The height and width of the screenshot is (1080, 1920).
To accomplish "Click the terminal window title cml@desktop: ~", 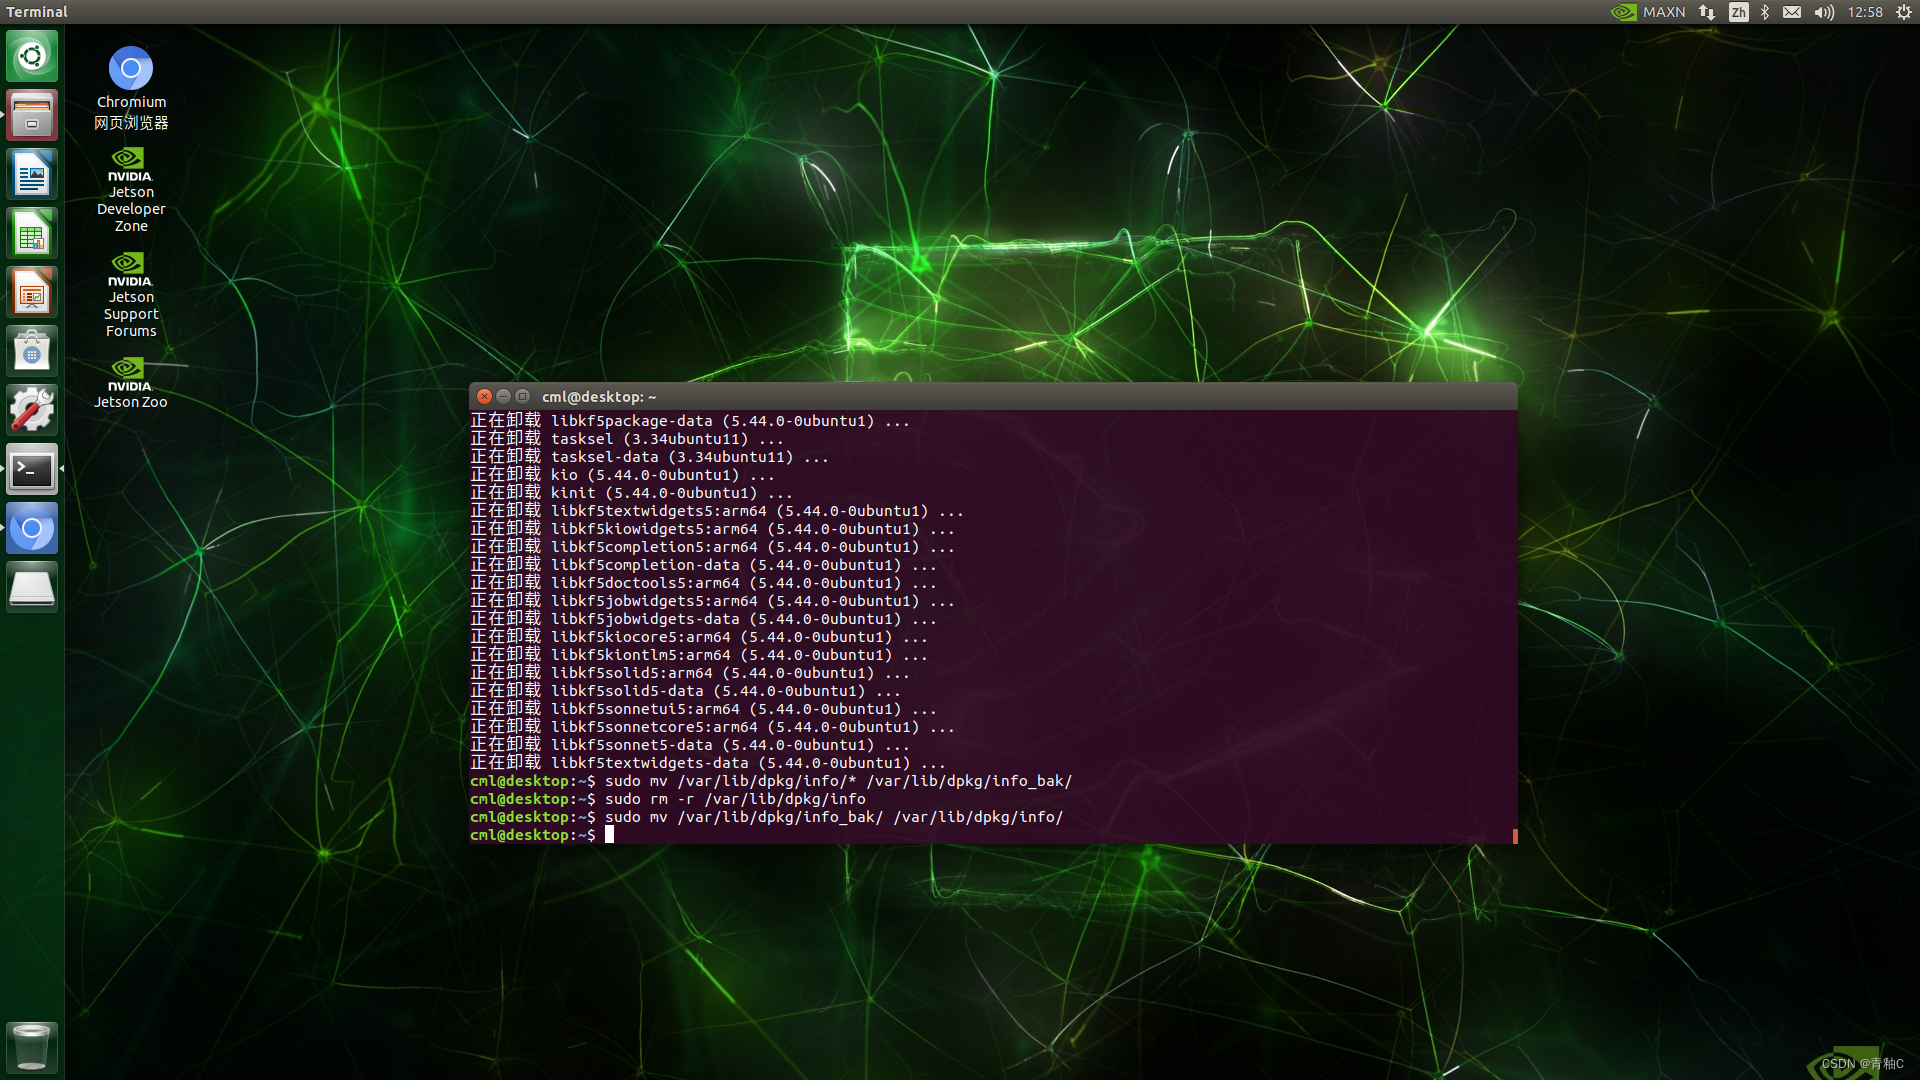I will tap(599, 397).
